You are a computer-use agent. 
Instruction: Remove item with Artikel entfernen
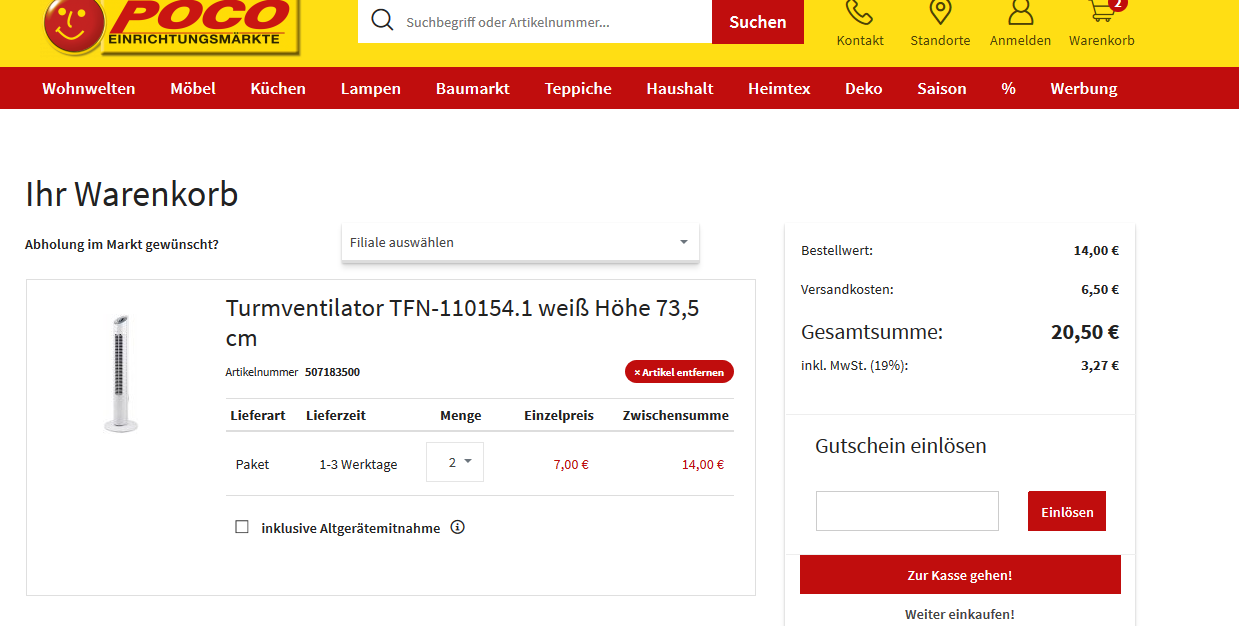click(679, 372)
